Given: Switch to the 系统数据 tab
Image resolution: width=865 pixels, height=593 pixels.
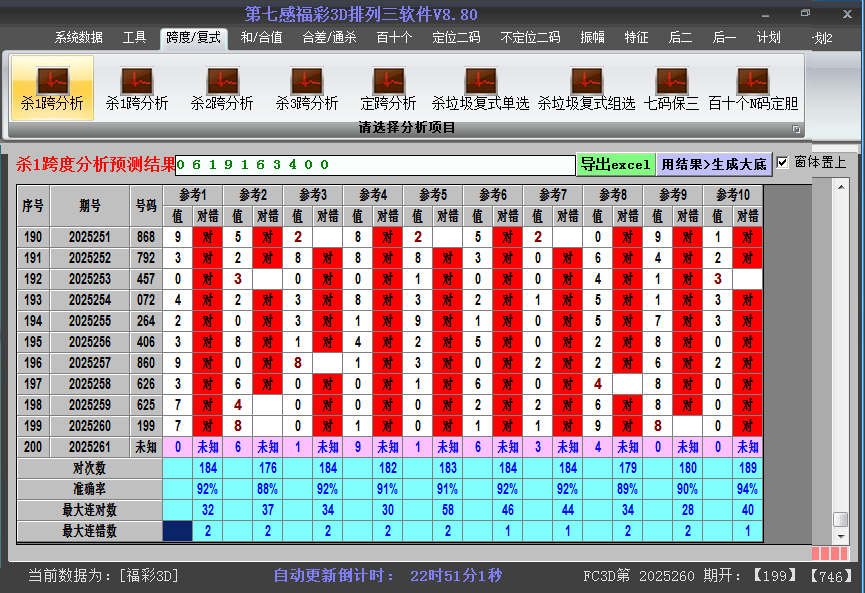Looking at the screenshot, I should [78, 38].
